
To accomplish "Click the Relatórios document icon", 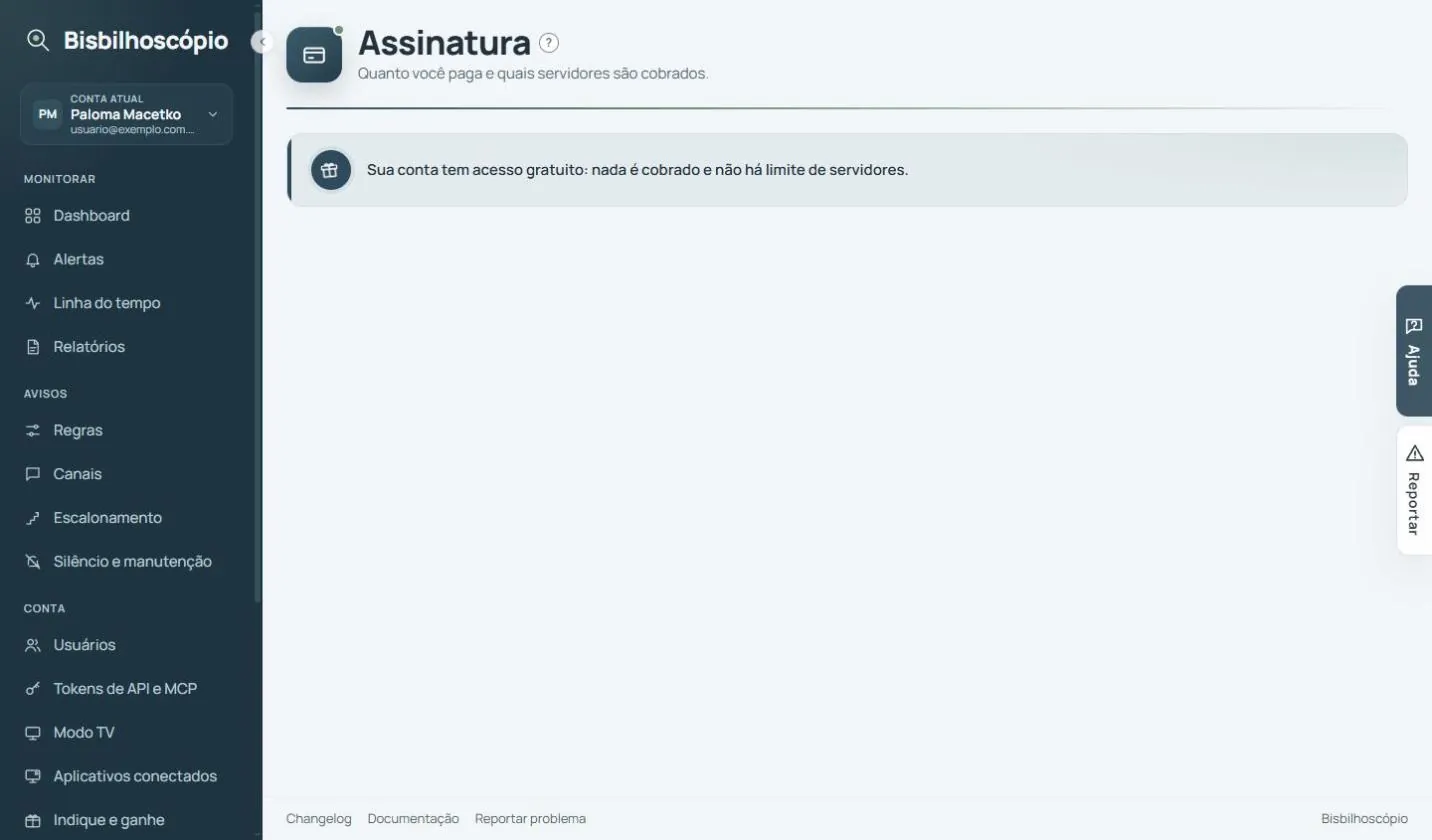I will point(33,347).
